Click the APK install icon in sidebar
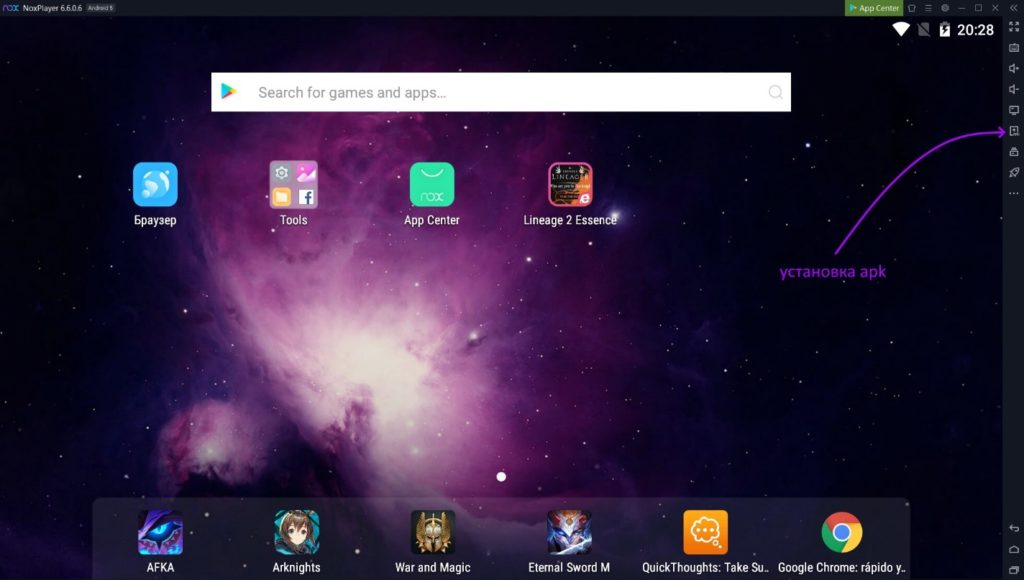The image size is (1024, 580). [x=1013, y=131]
